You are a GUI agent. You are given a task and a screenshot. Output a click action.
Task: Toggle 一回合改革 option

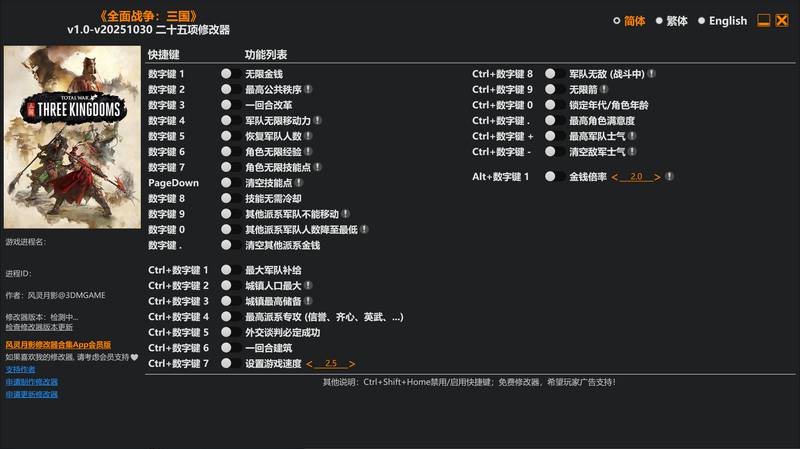click(231, 105)
